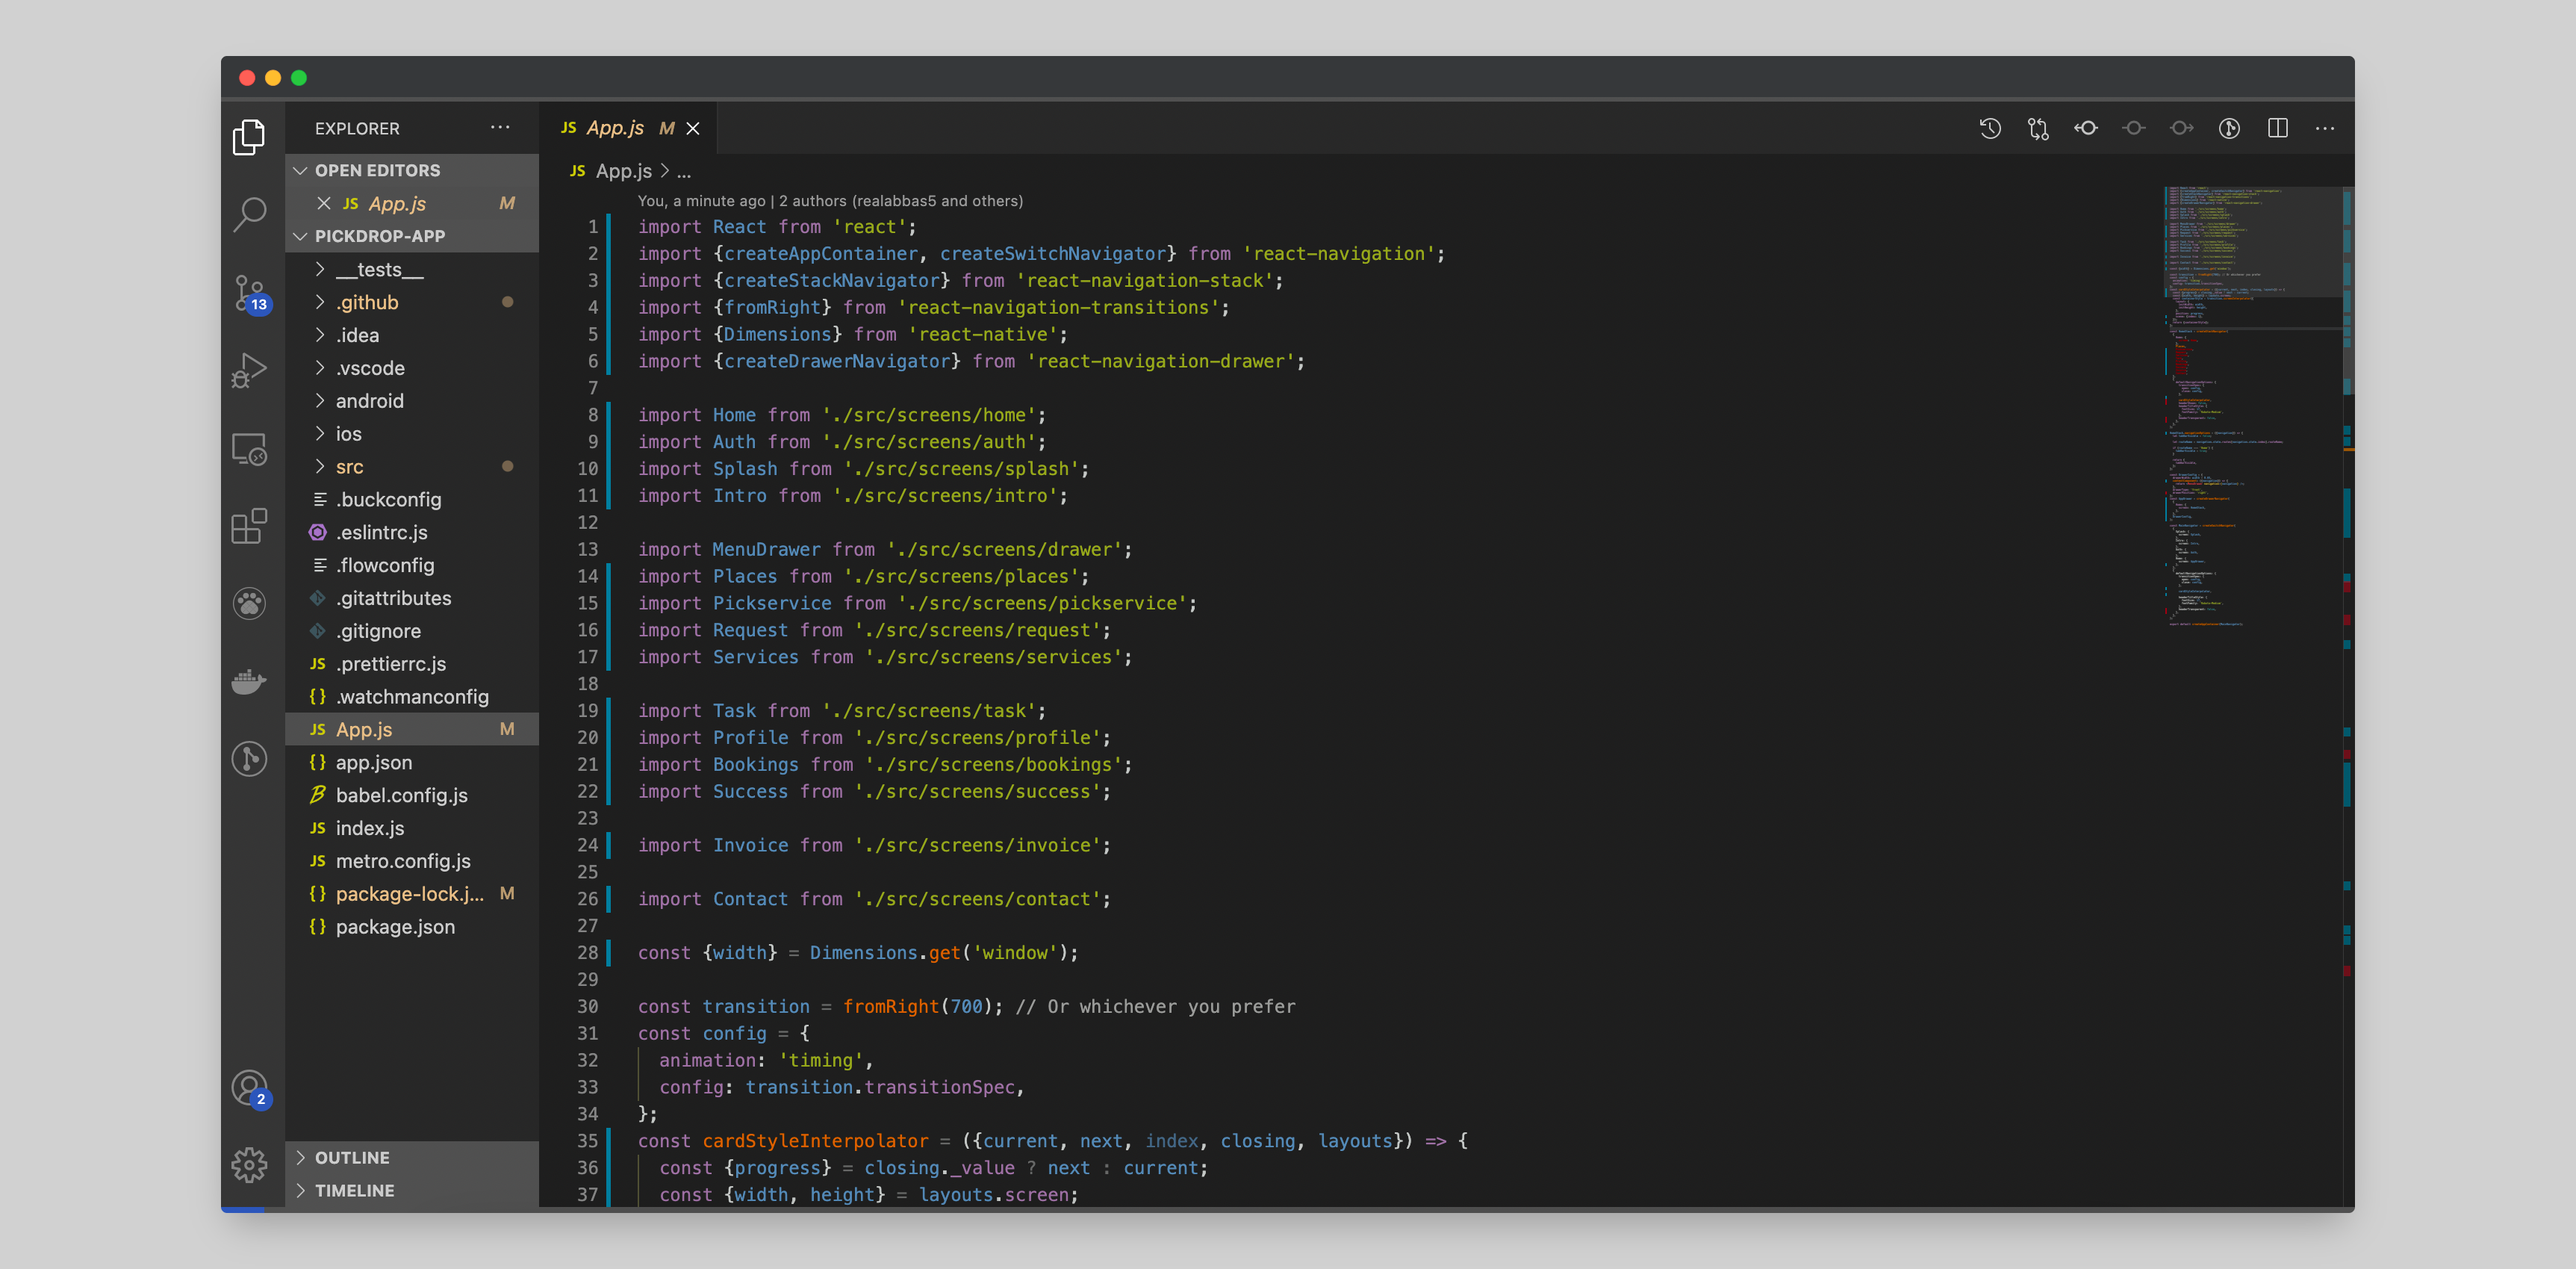Expand the android folder
Viewport: 2576px width, 1269px height.
tap(413, 401)
